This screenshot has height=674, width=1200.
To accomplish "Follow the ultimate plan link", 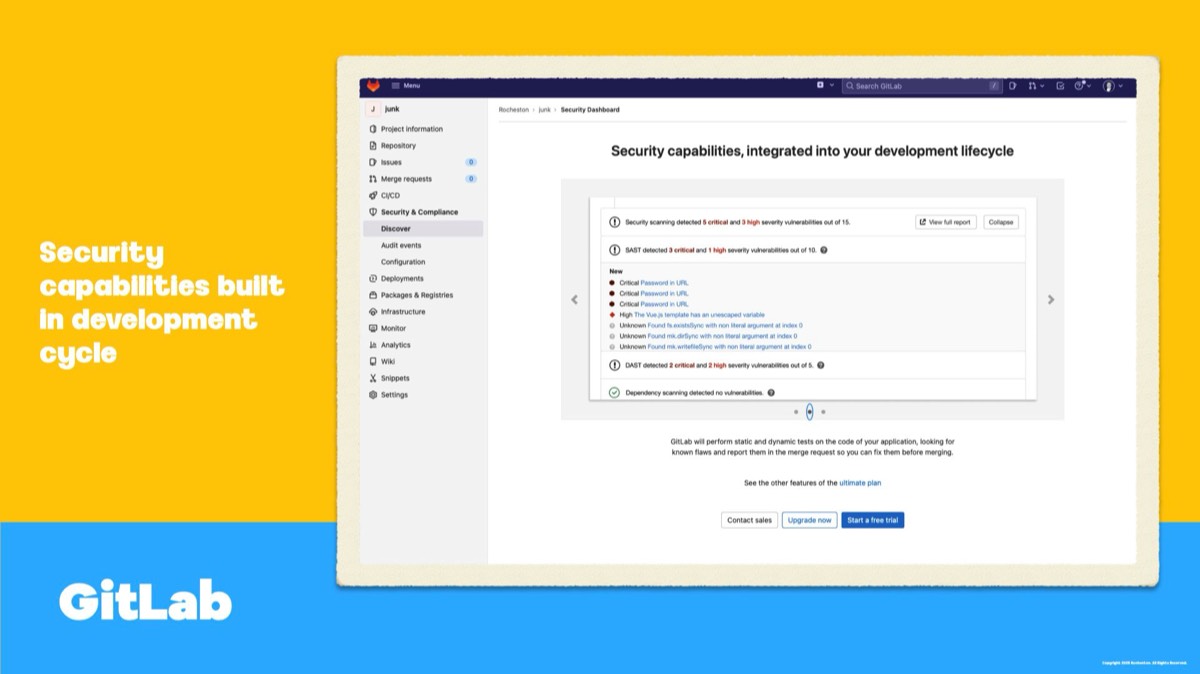I will click(x=860, y=483).
